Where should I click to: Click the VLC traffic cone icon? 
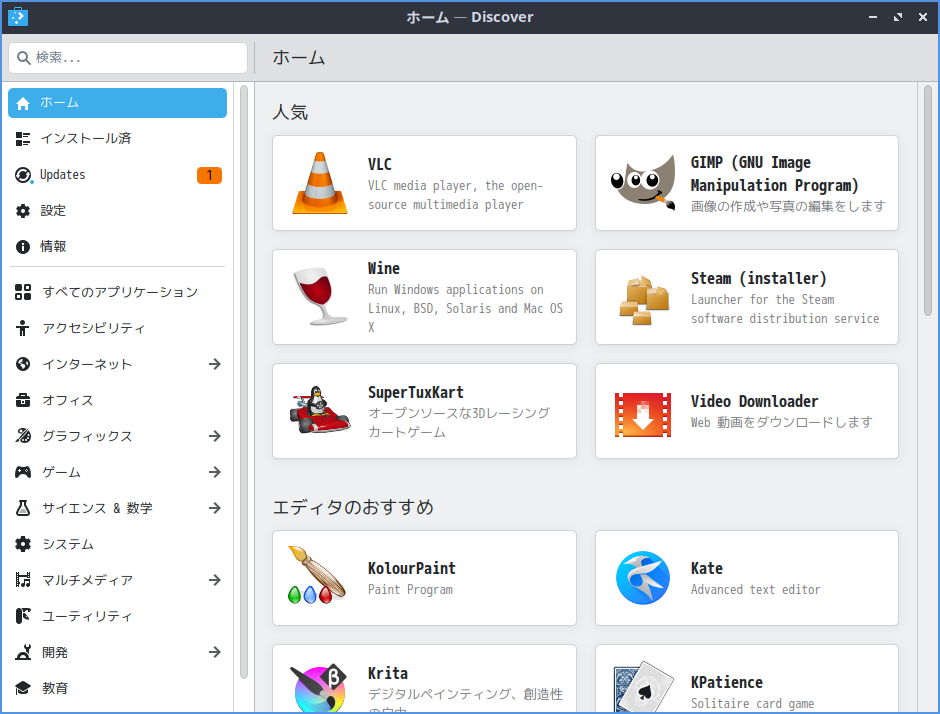tap(320, 183)
